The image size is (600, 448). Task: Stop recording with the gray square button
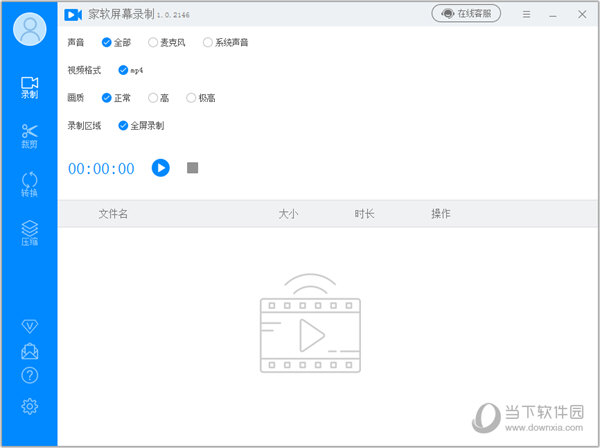point(192,168)
